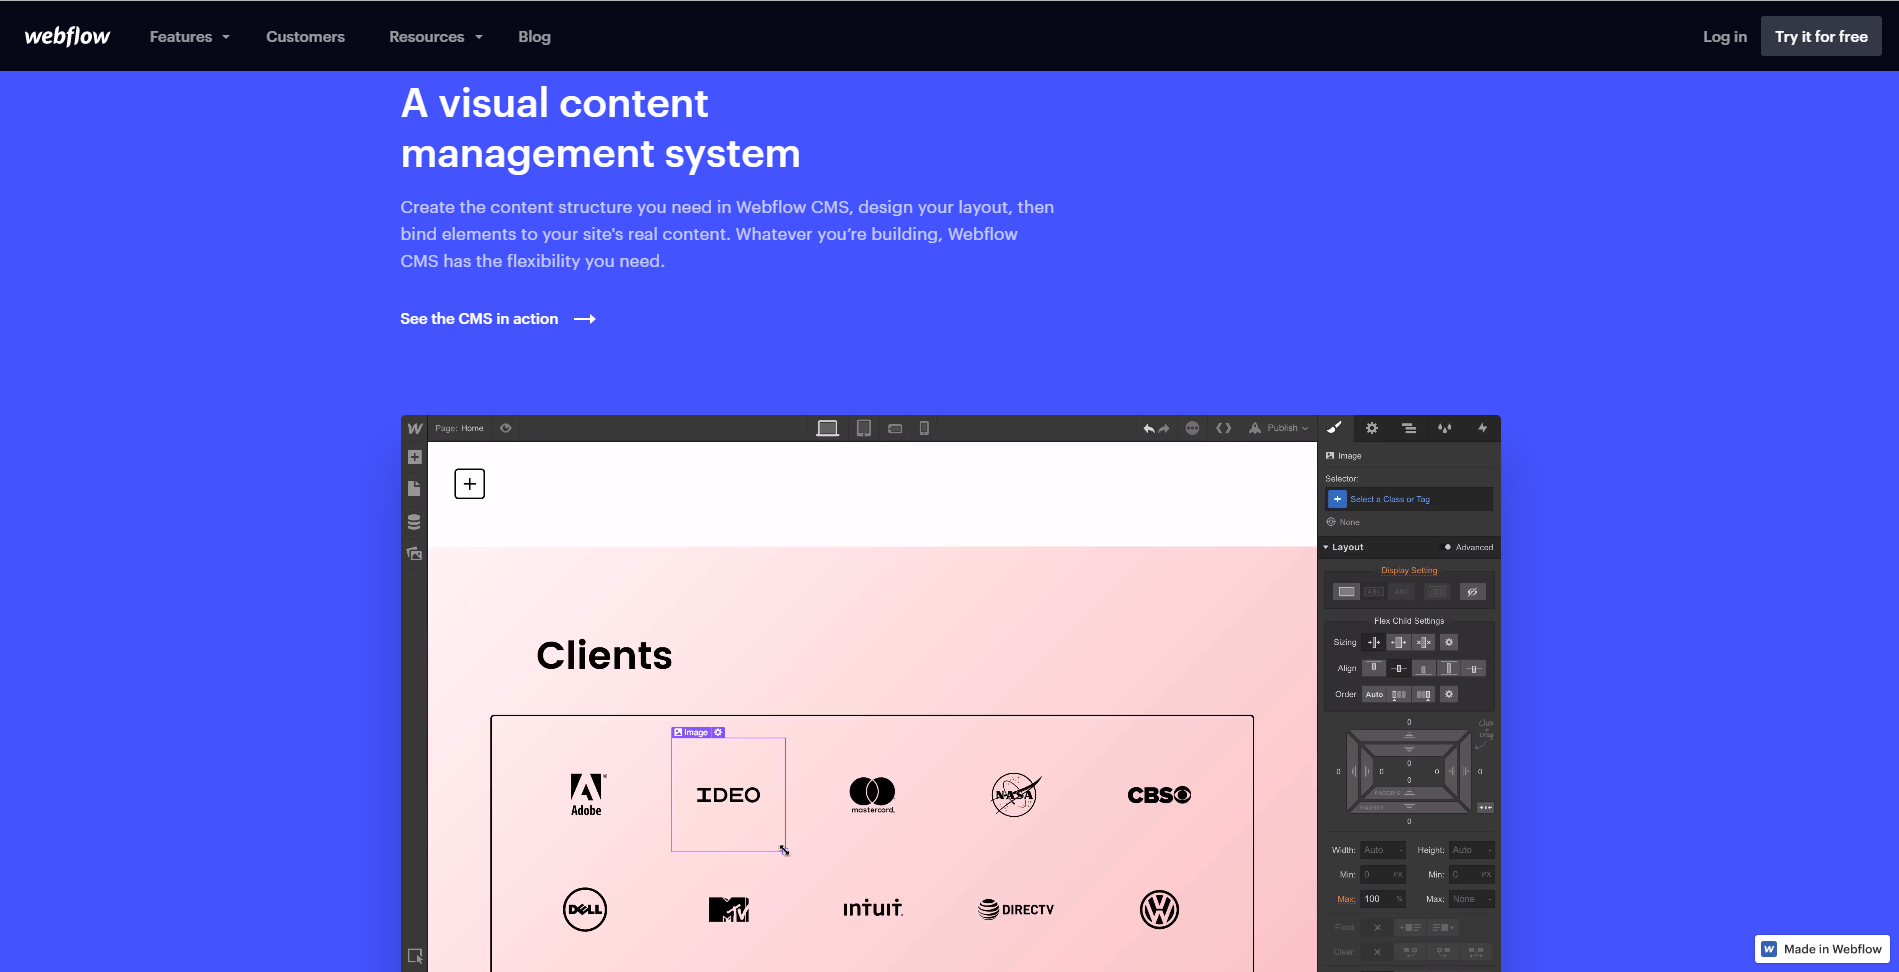Open the Image label settings gear
The width and height of the screenshot is (1899, 972).
pyautogui.click(x=718, y=733)
